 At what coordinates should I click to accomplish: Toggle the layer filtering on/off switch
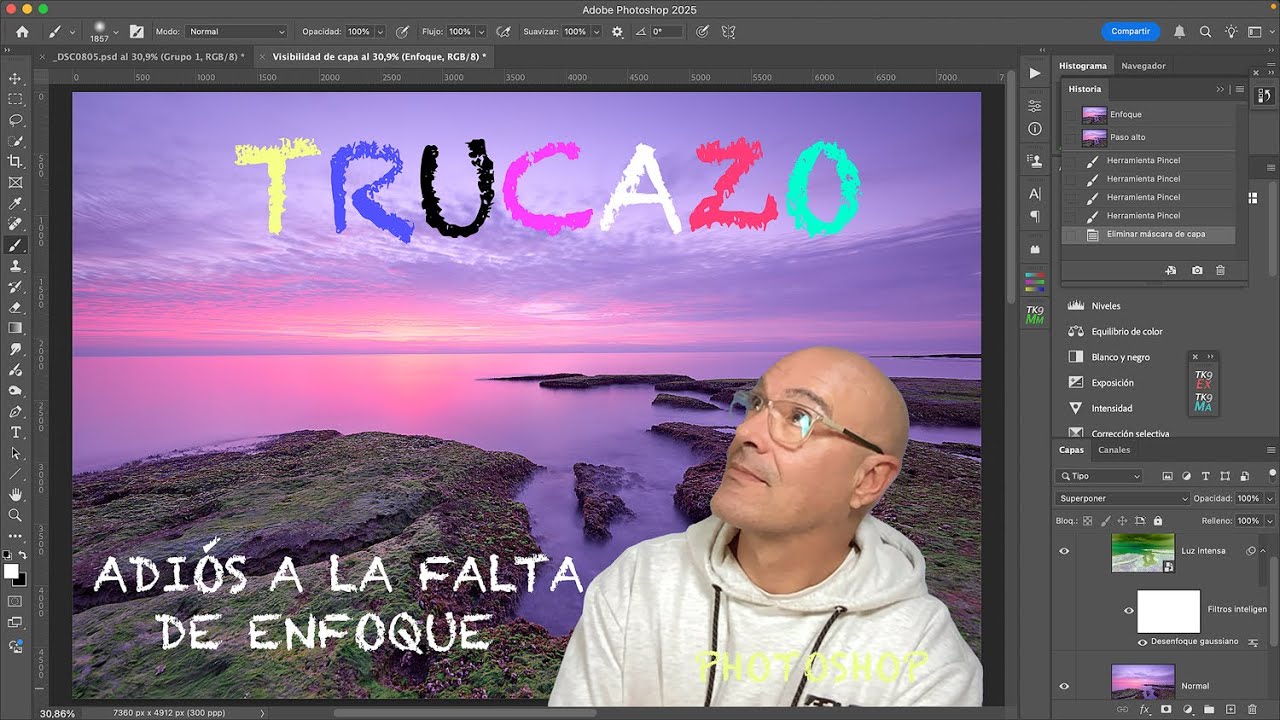(1272, 474)
